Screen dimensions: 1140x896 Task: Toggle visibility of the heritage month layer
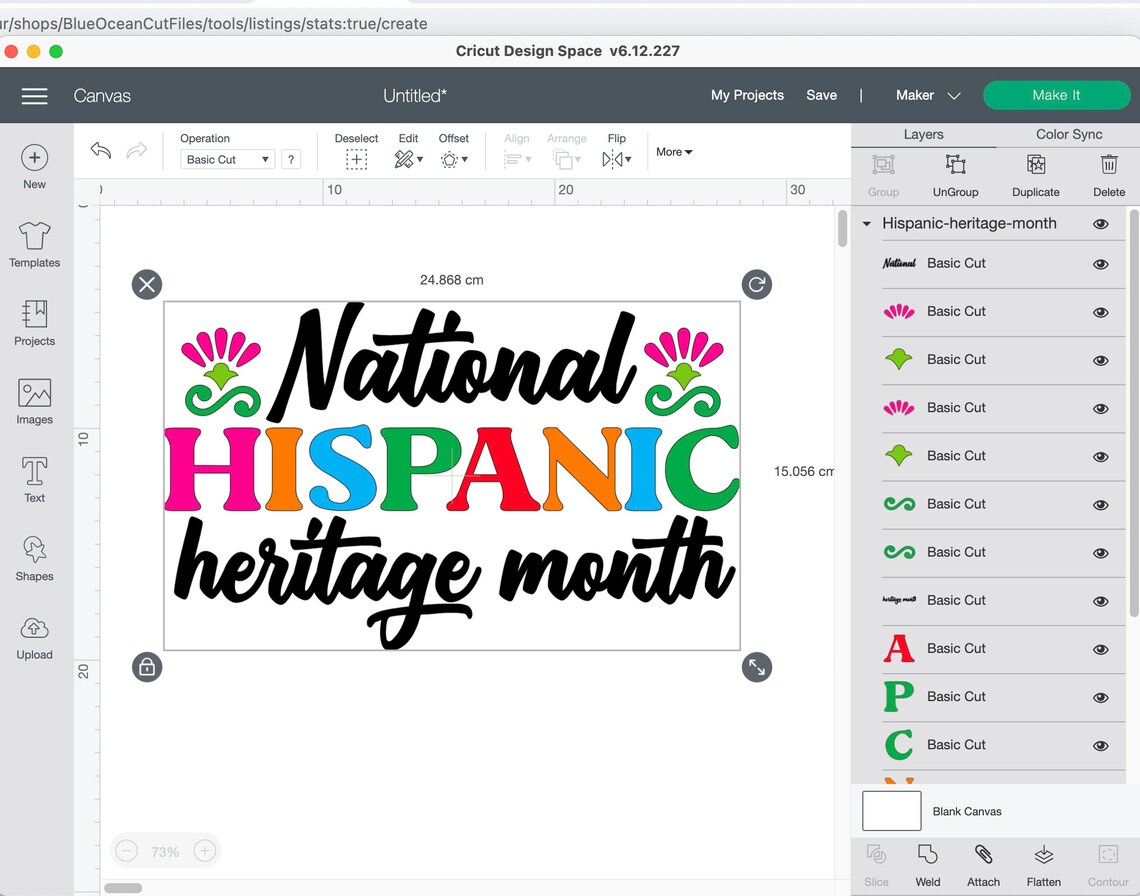click(1100, 601)
